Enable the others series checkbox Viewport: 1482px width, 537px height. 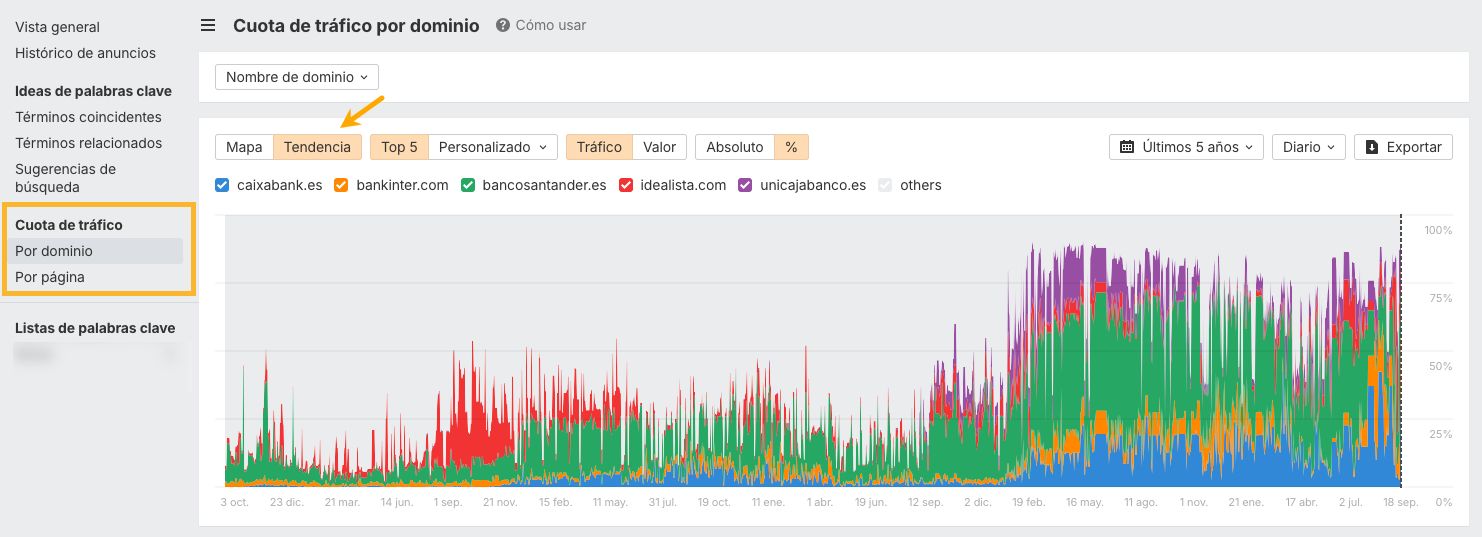[x=884, y=185]
